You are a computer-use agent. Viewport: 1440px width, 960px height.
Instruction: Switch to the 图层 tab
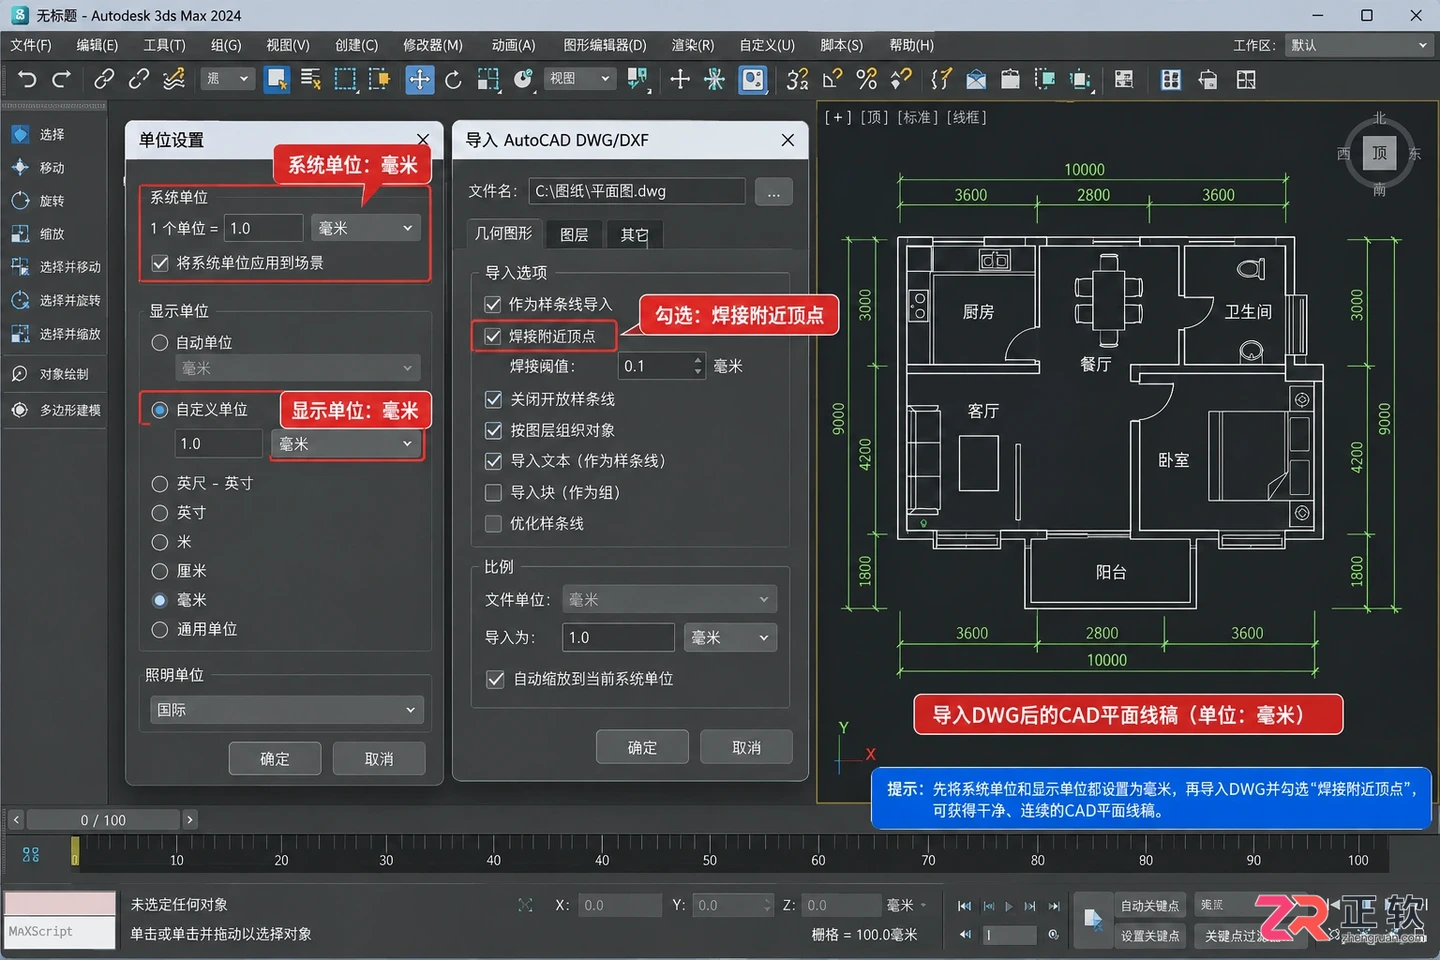[x=574, y=234]
